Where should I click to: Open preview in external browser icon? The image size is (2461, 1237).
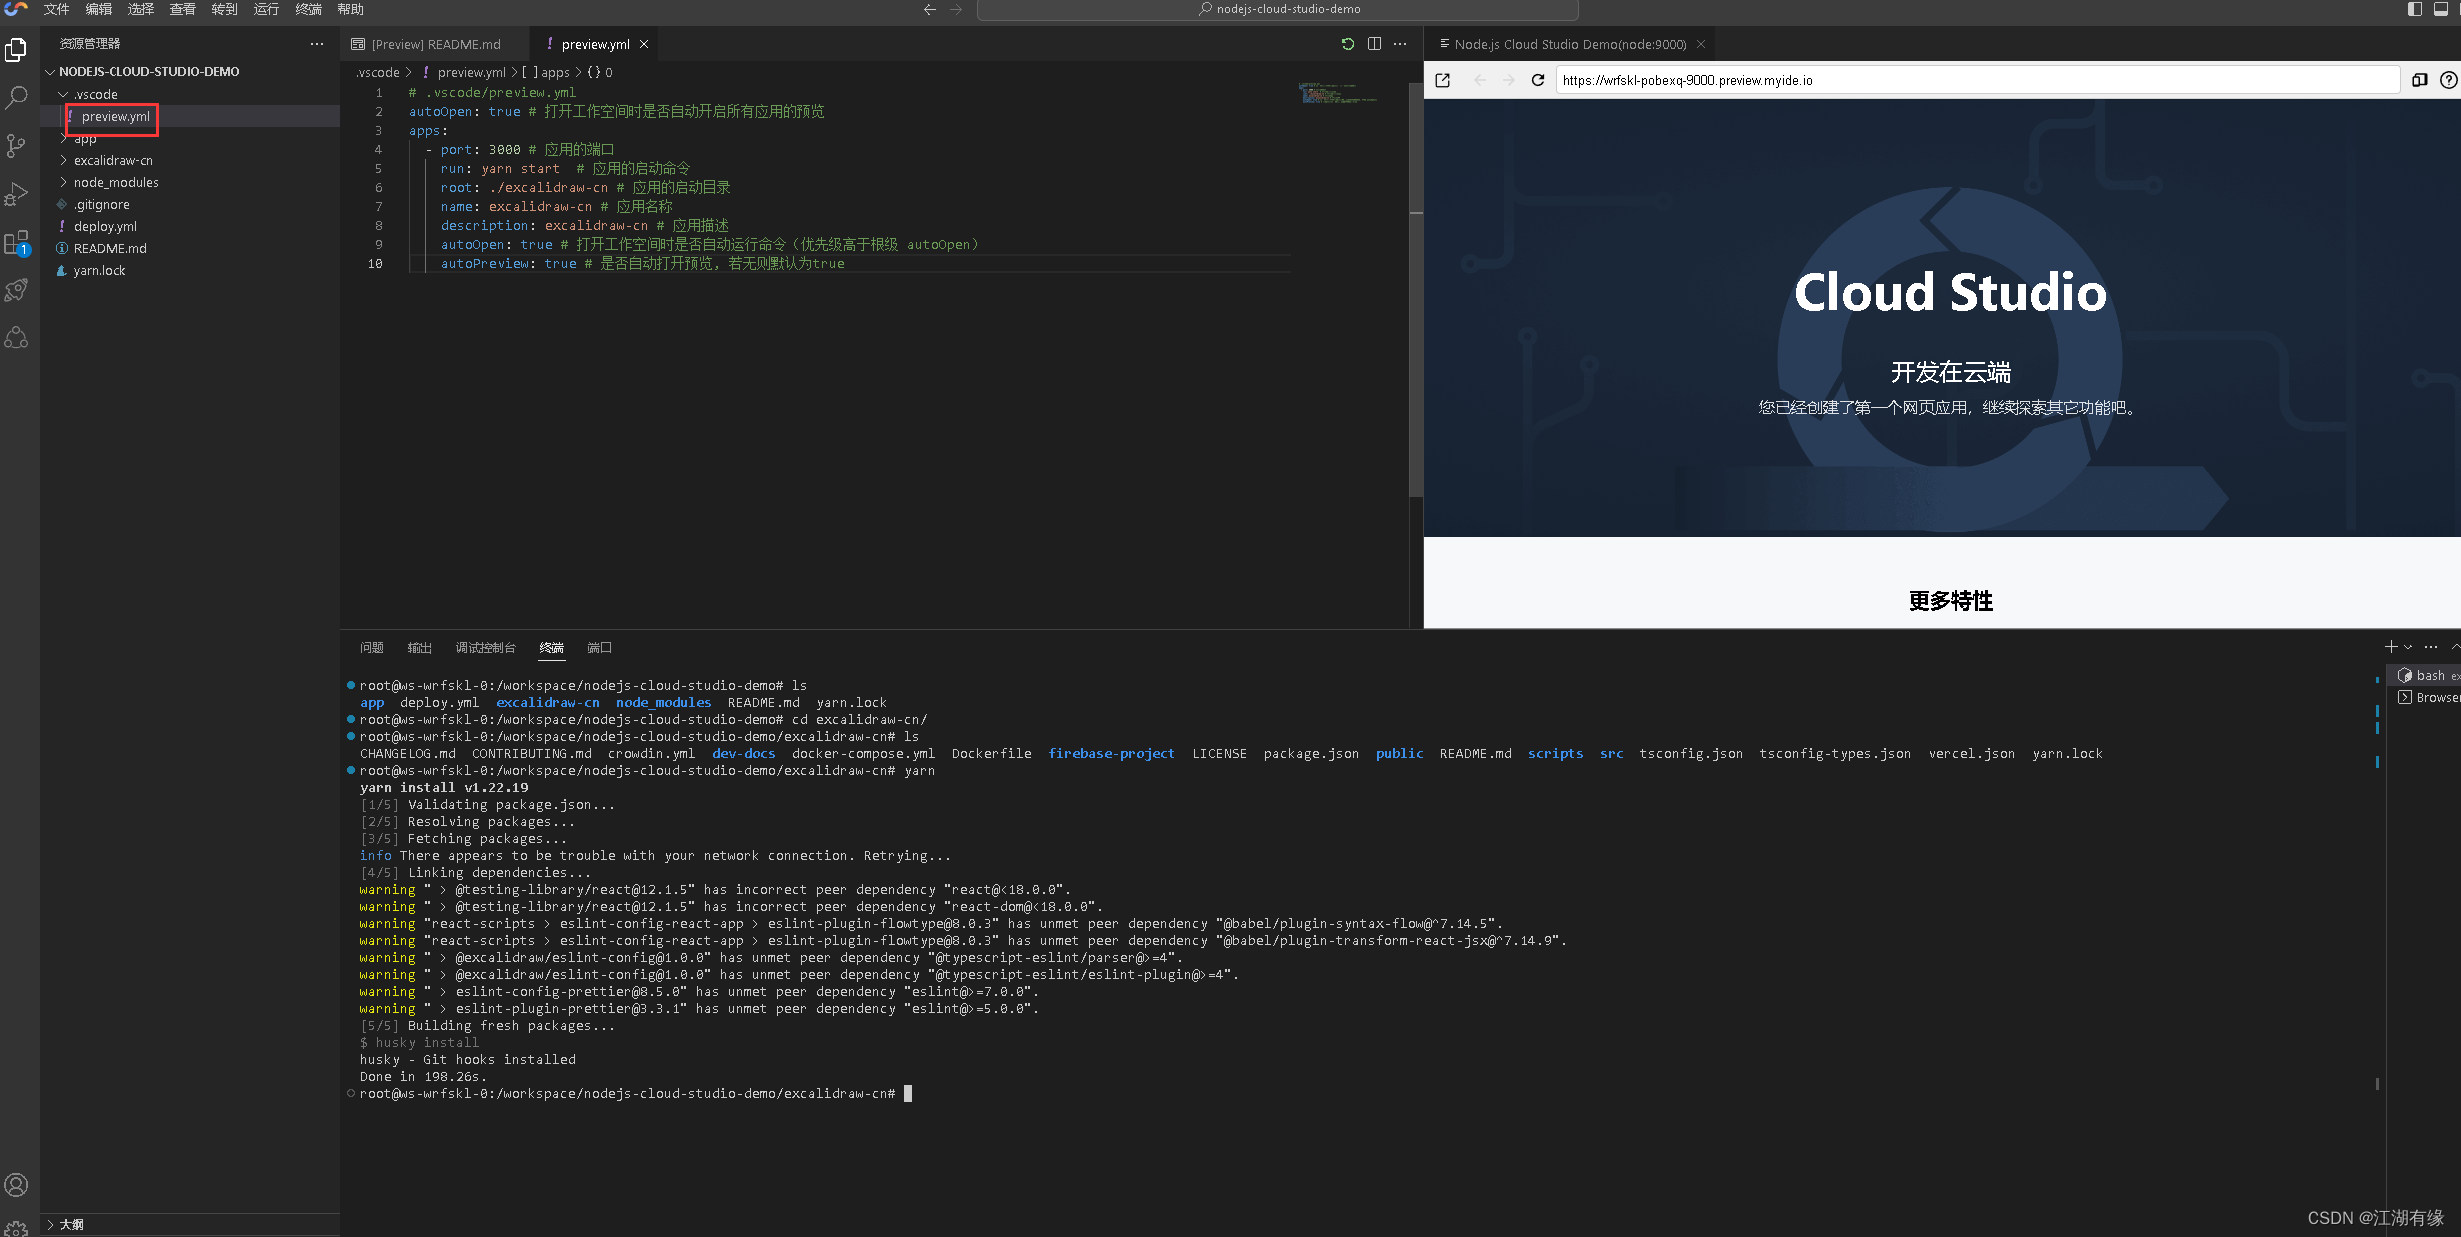[1442, 80]
